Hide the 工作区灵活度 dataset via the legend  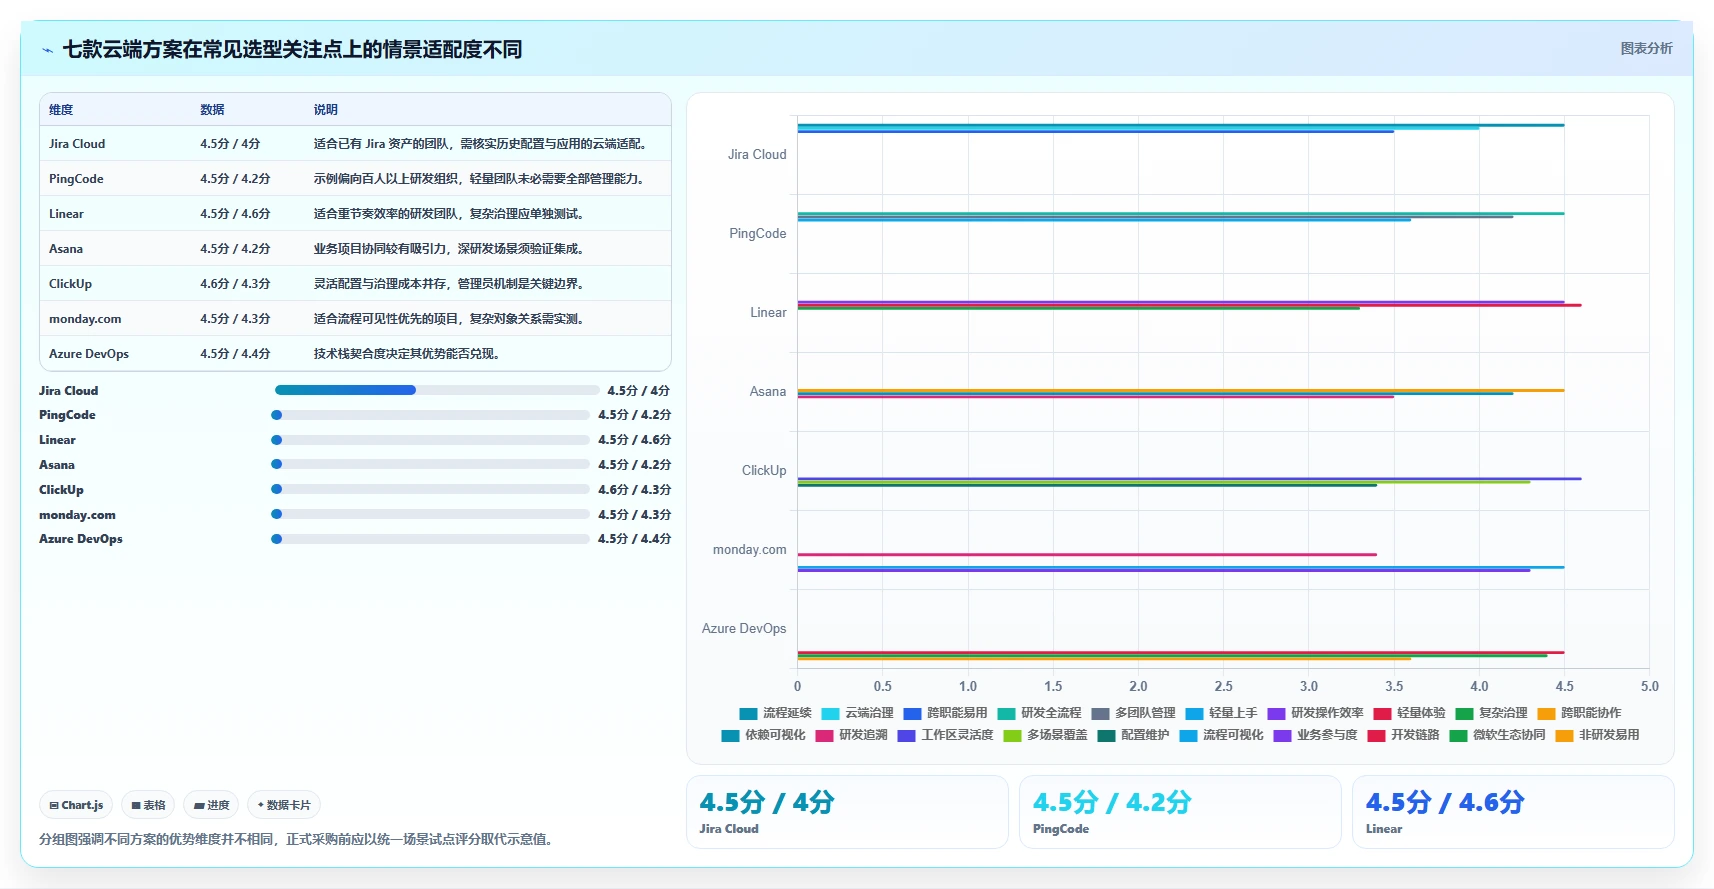945,735
